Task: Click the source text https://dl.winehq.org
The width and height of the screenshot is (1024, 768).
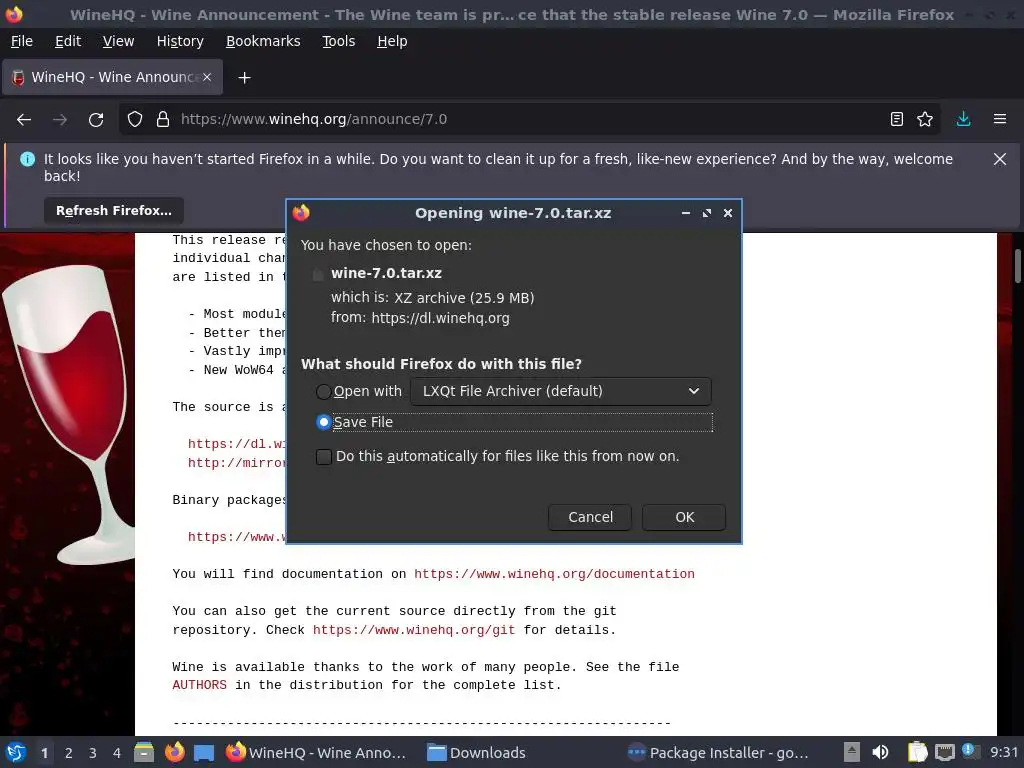Action: pyautogui.click(x=440, y=318)
